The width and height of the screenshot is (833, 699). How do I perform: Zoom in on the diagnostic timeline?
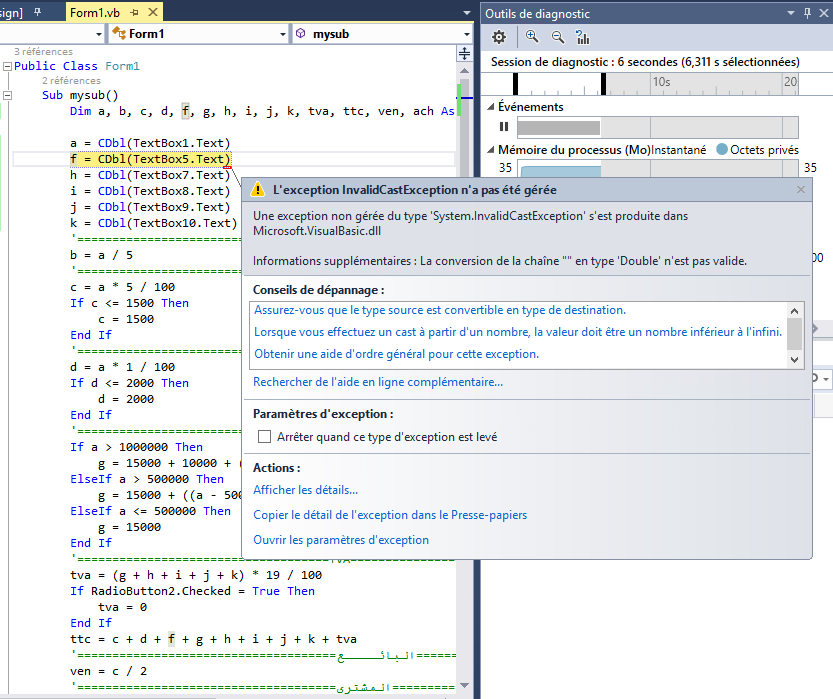point(532,37)
